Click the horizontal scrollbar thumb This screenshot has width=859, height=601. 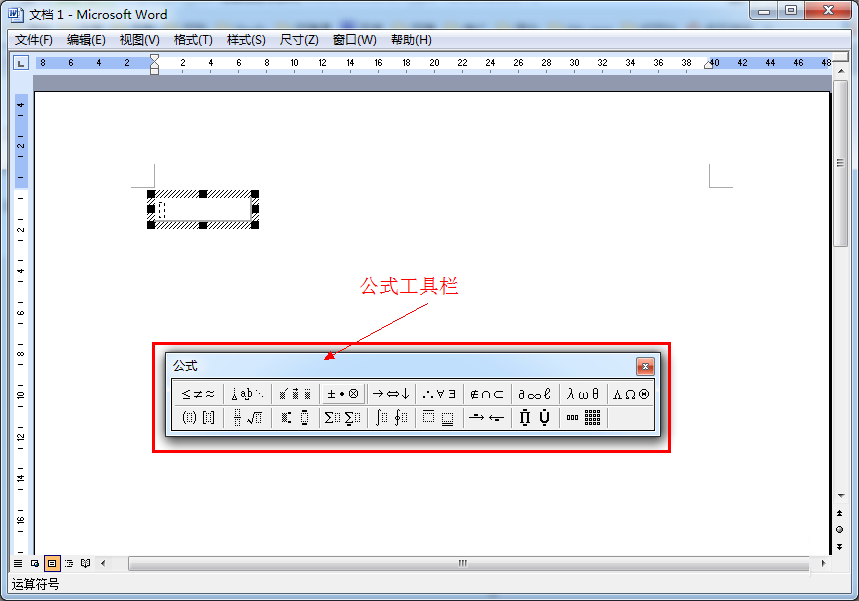coord(468,563)
